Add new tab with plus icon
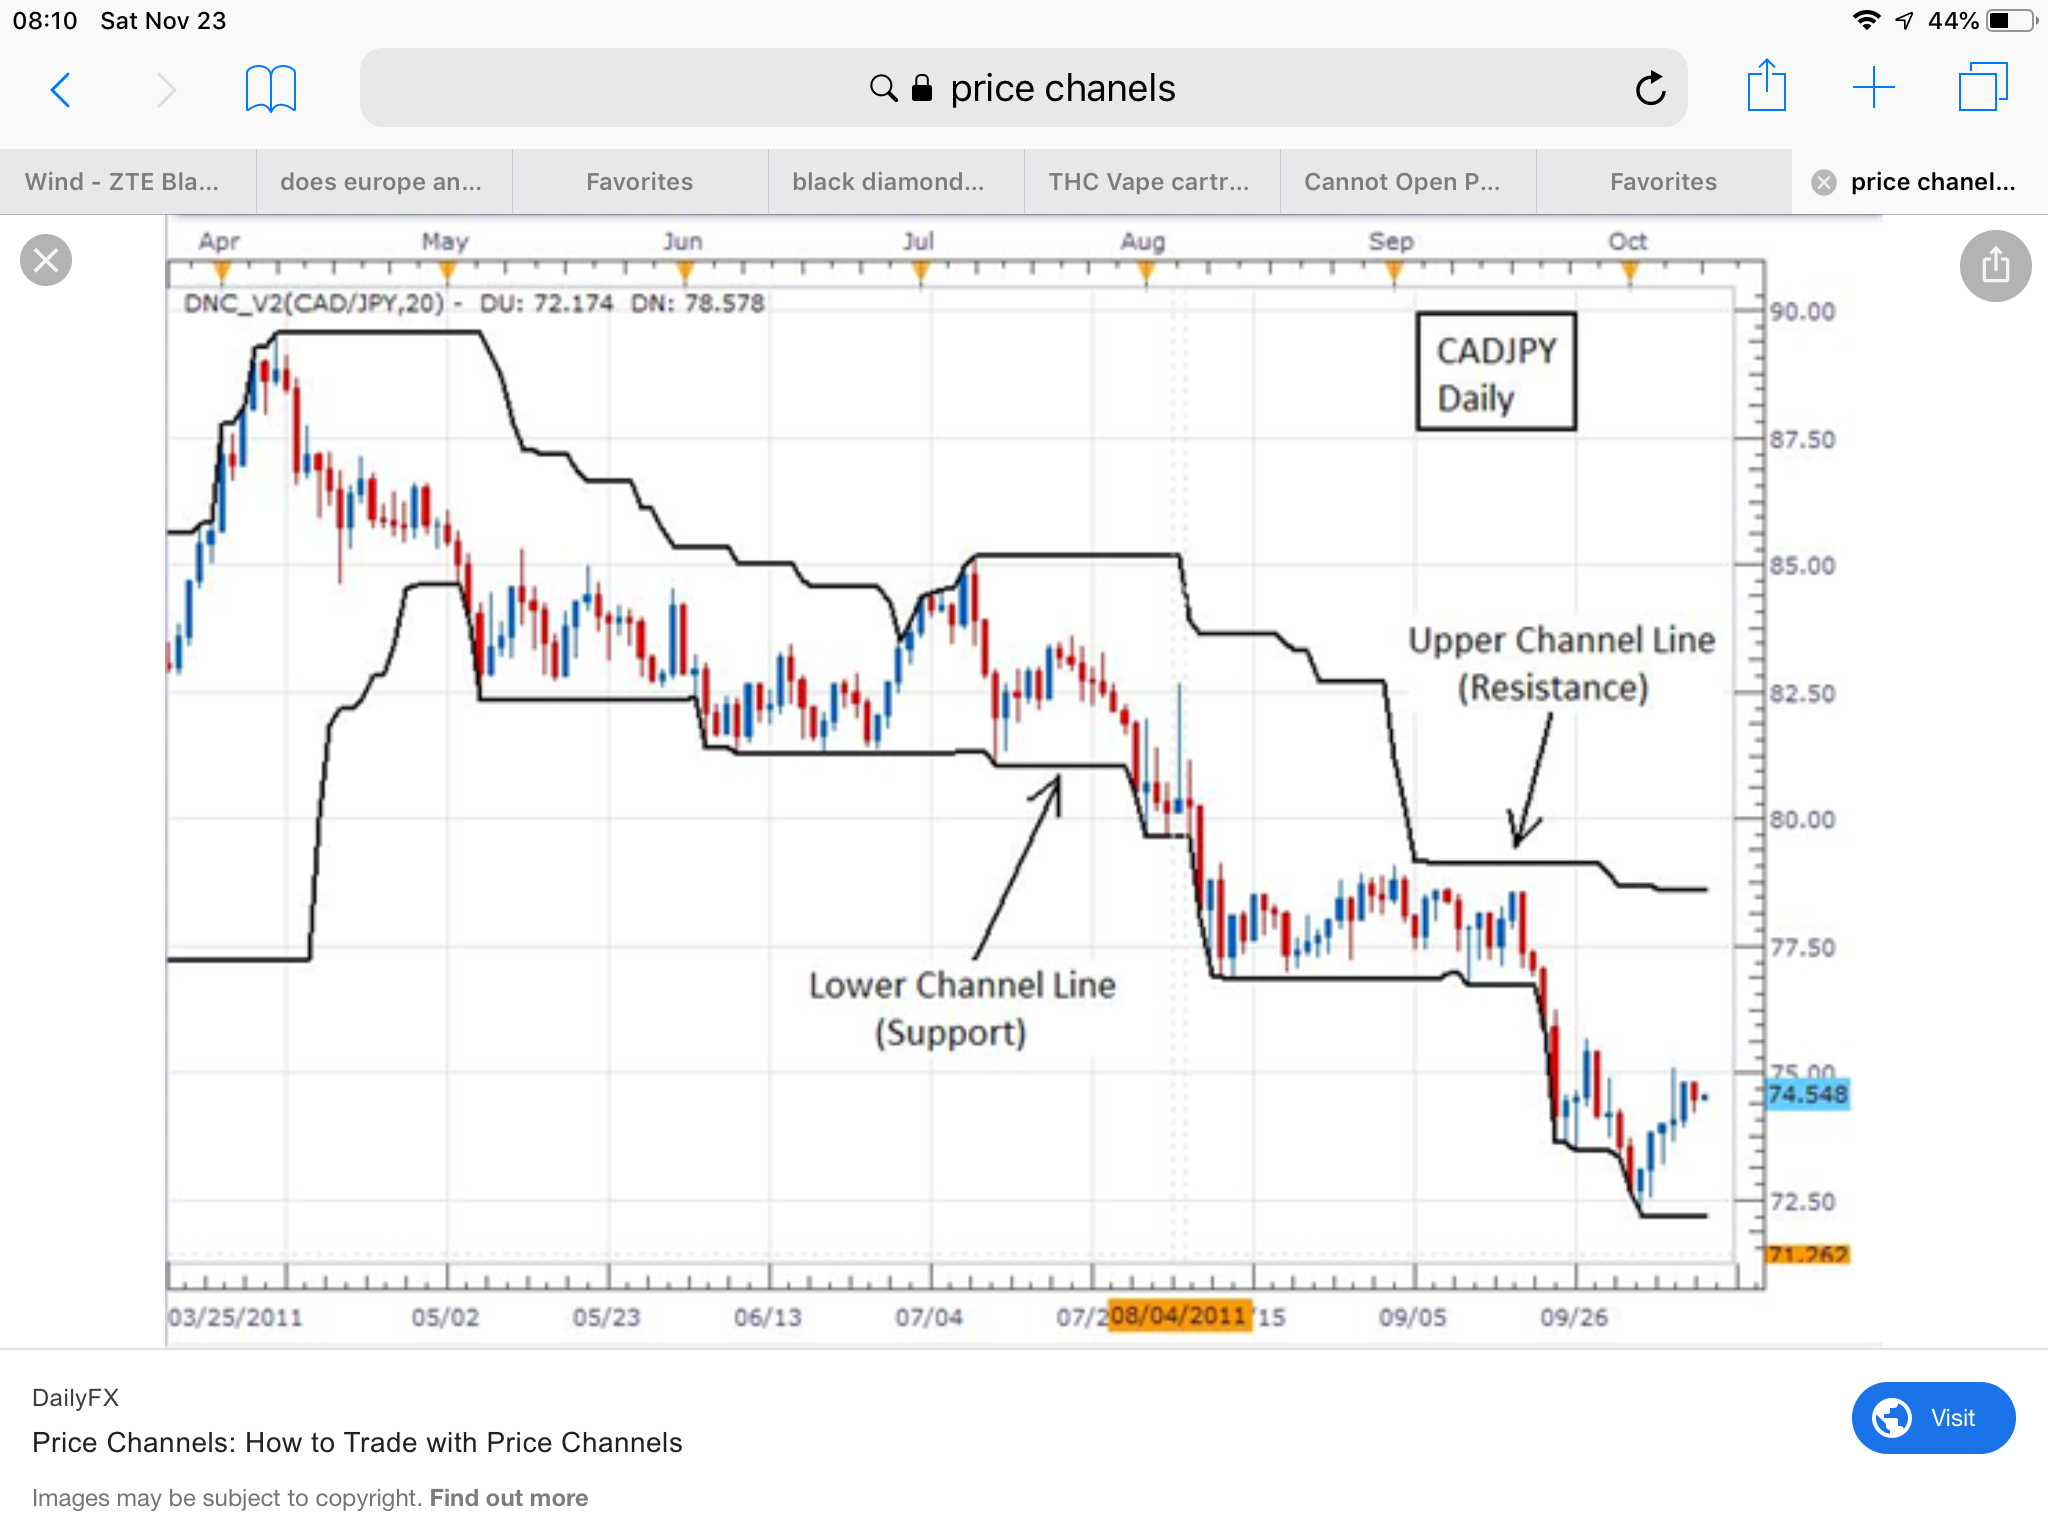2048x1536 pixels. (1873, 88)
